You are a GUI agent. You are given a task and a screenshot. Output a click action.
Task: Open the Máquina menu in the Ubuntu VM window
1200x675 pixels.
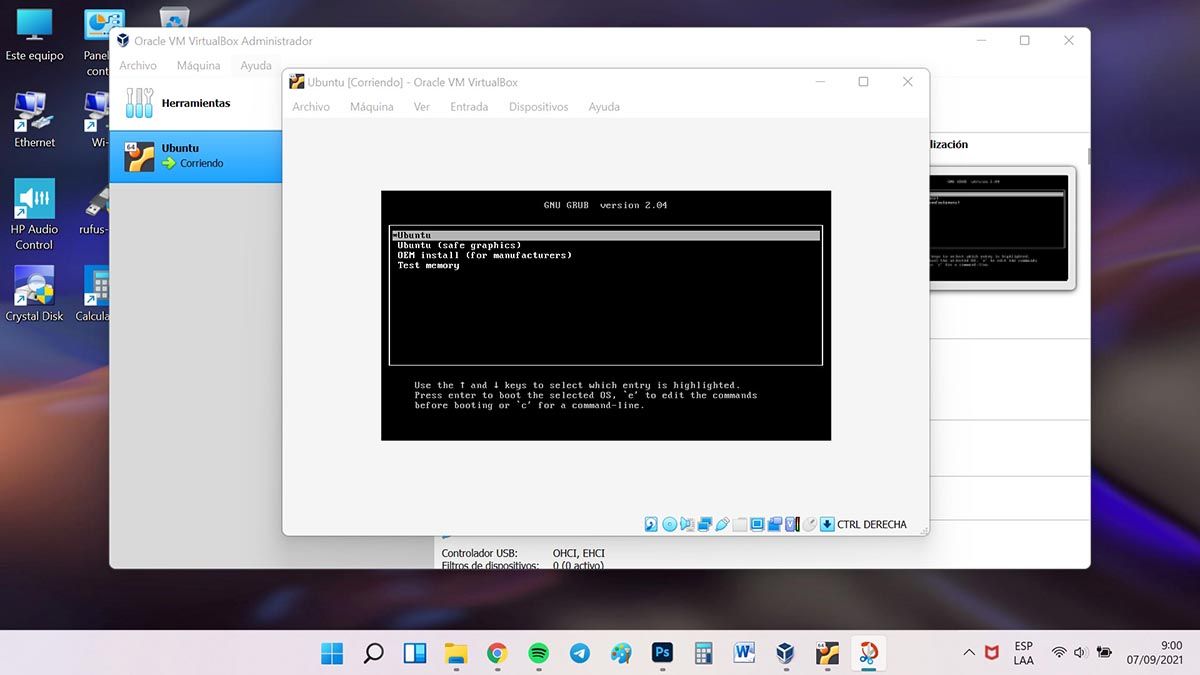(x=371, y=107)
